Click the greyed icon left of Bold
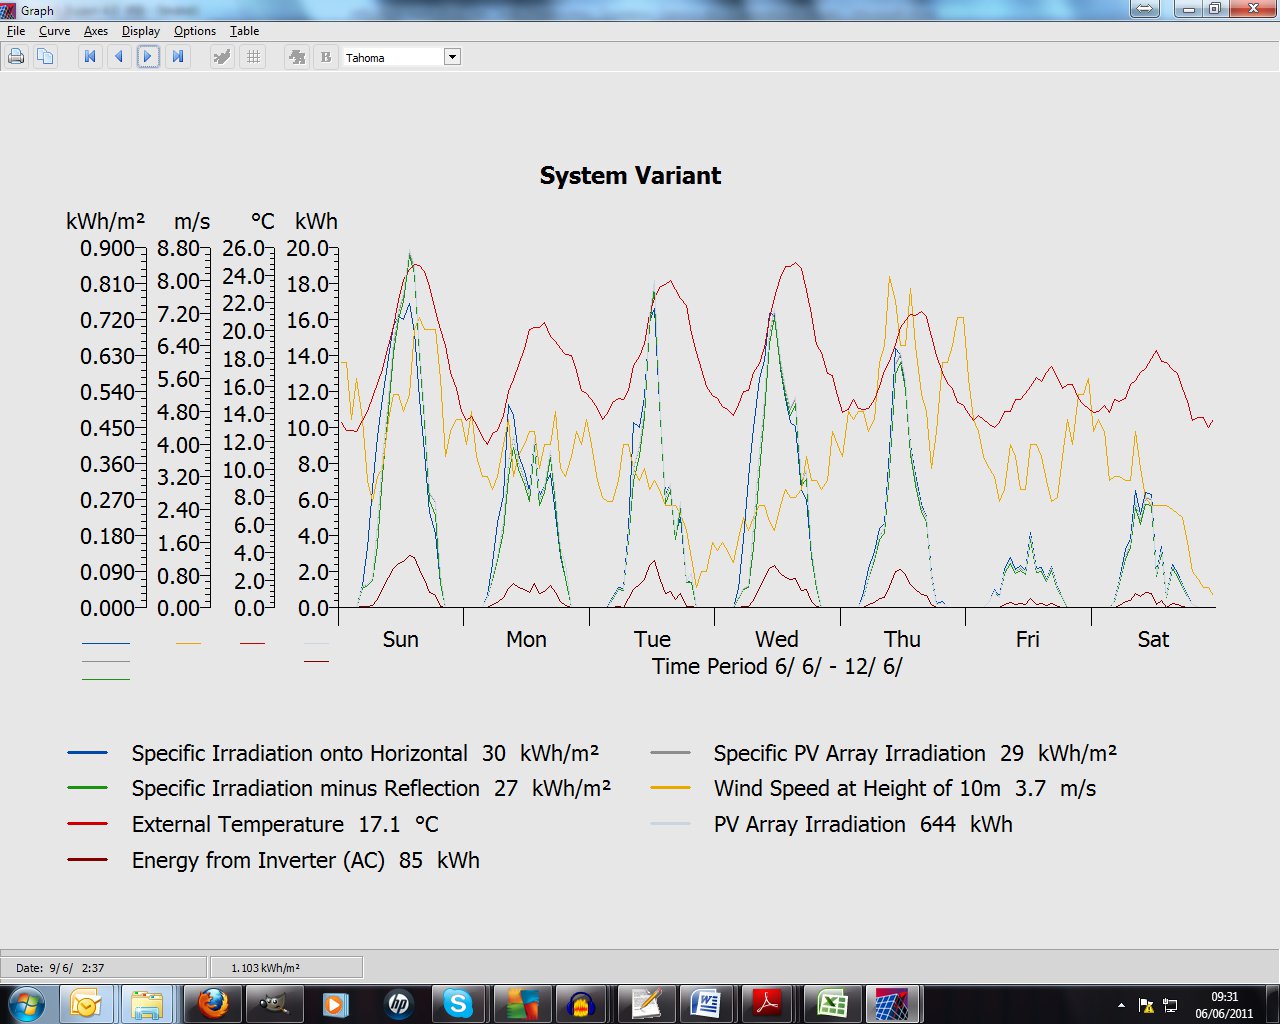Screen dimensions: 1280x1024 (x=297, y=57)
